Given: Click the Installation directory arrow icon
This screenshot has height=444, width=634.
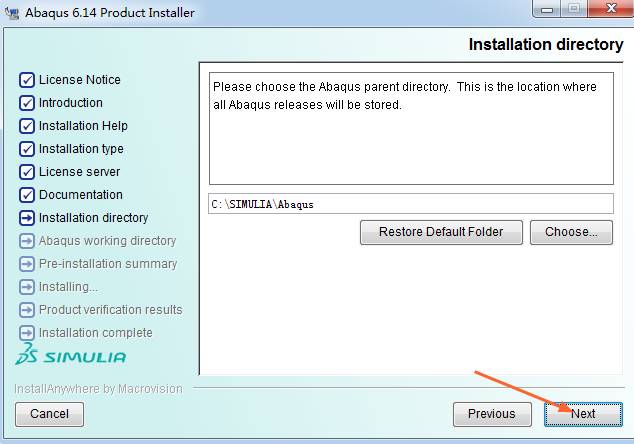Looking at the screenshot, I should coord(27,218).
